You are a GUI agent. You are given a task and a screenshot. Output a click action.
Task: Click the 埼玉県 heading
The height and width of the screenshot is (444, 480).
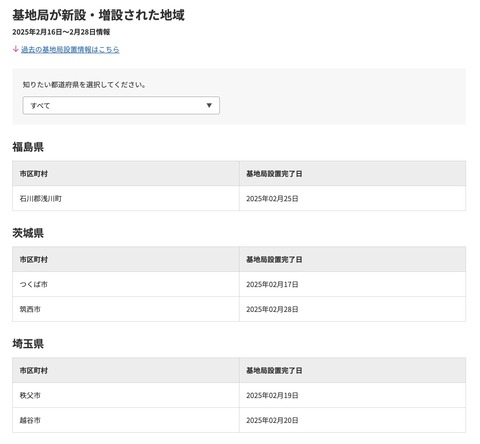(28, 344)
